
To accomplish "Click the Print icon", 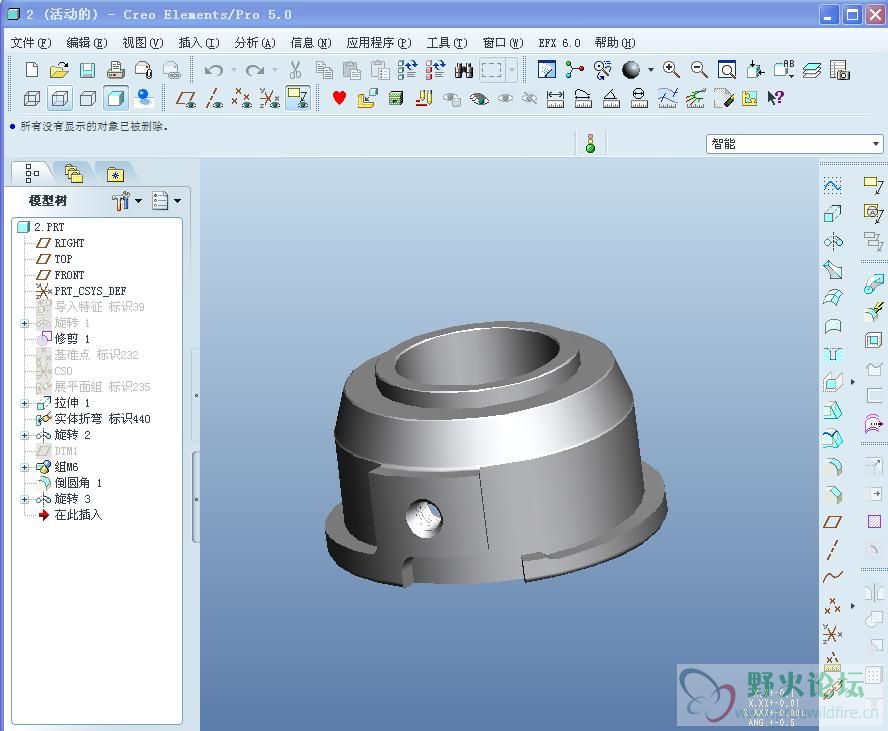I will click(x=116, y=70).
